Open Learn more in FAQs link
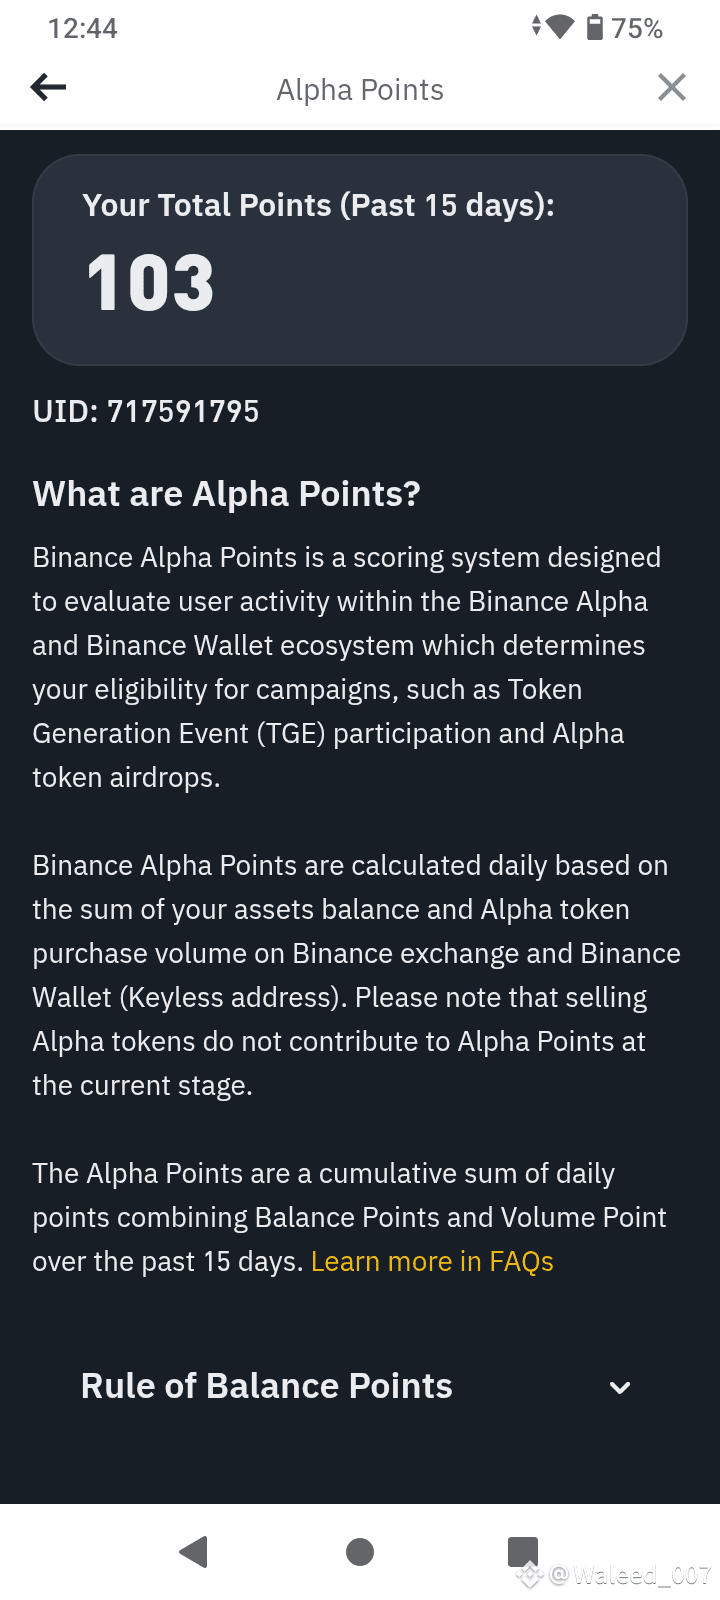This screenshot has height=1600, width=720. point(432,1262)
